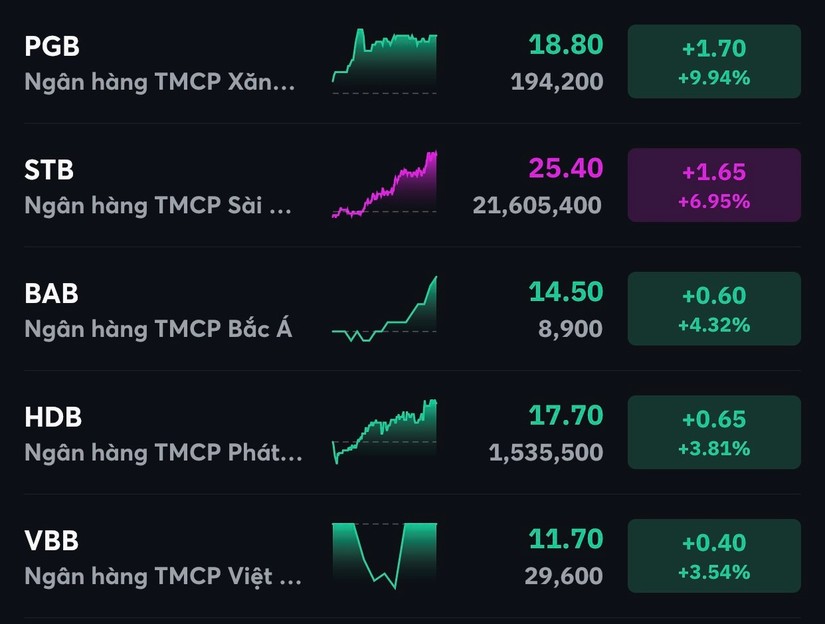Open the BAB mini price chart
The height and width of the screenshot is (624, 825).
(x=384, y=309)
